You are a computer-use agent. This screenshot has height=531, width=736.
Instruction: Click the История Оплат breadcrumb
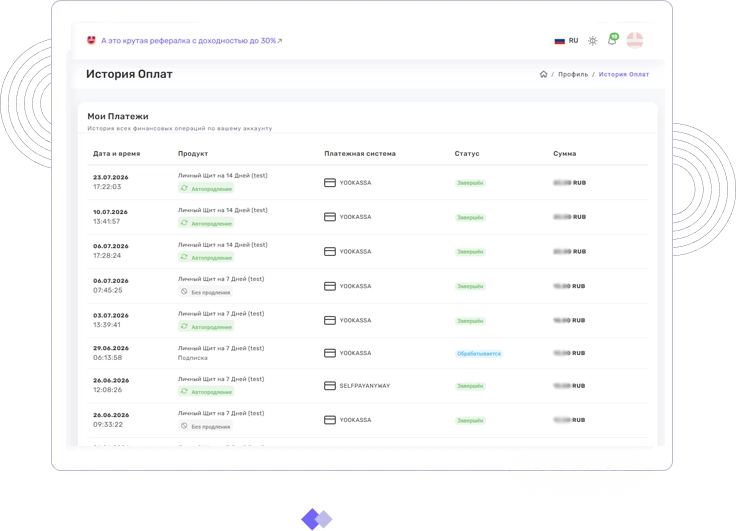624,74
